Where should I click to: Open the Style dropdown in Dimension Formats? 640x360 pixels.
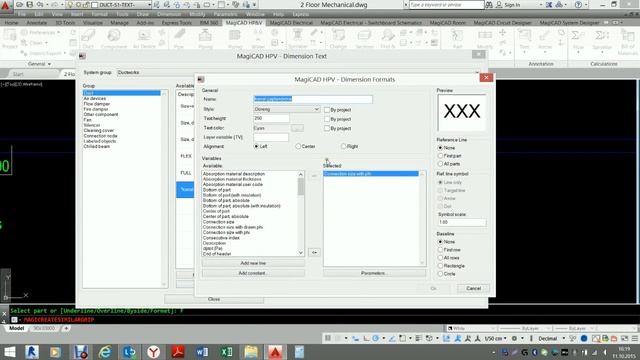[287, 109]
